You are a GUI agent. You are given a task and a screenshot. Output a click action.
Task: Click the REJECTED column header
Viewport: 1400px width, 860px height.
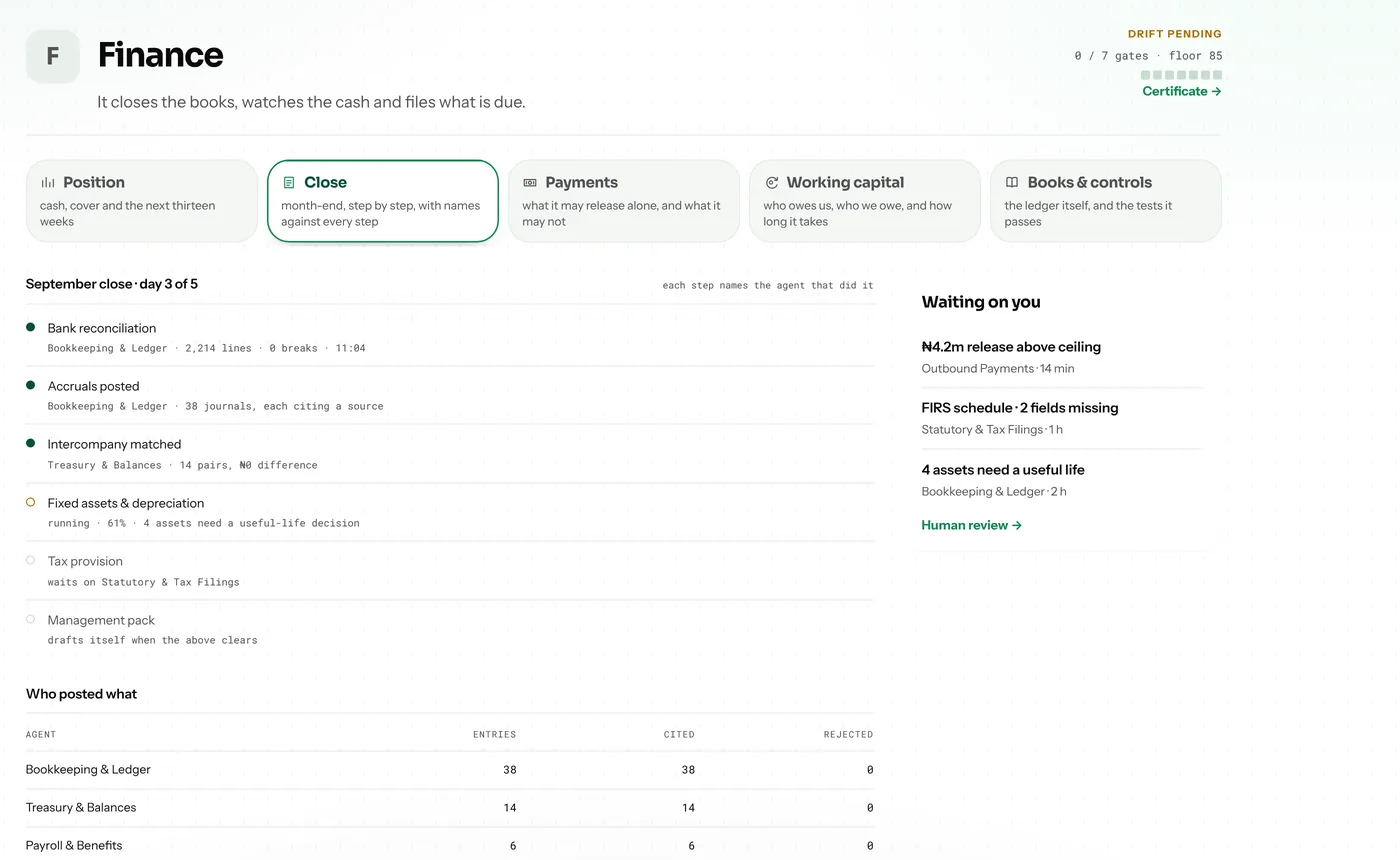pyautogui.click(x=848, y=734)
